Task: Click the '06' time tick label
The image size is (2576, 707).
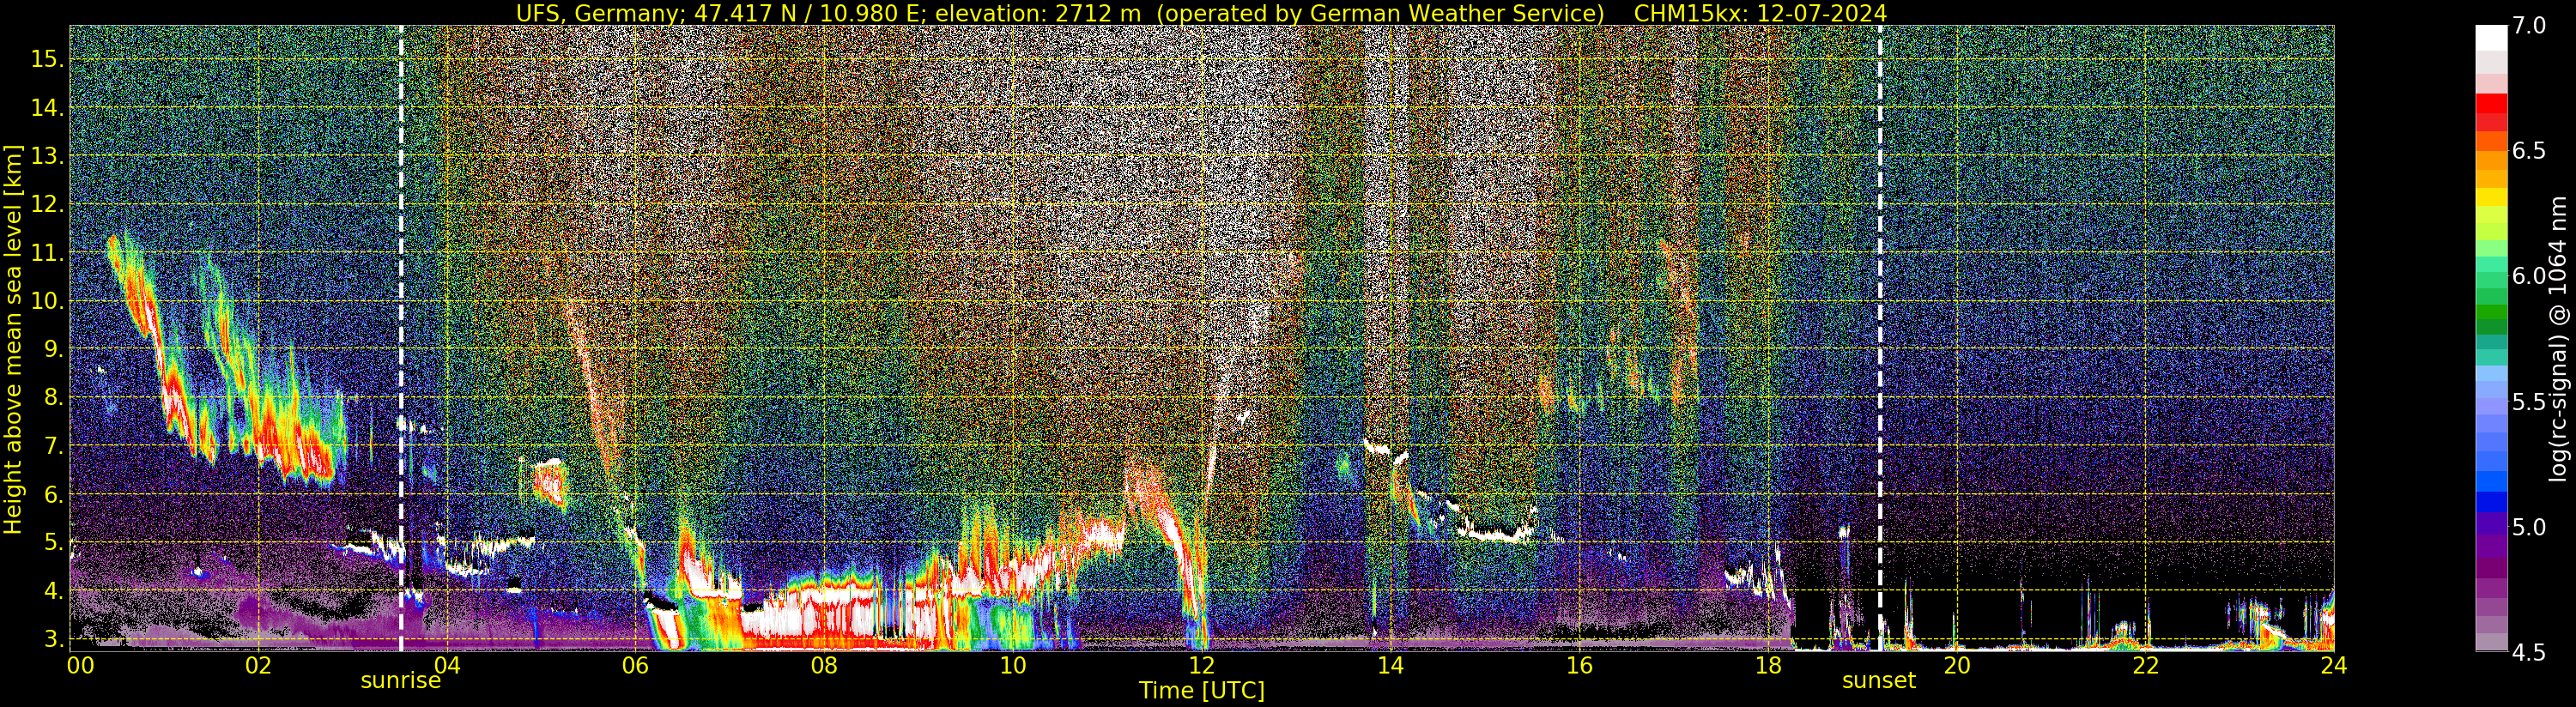Action: pyautogui.click(x=635, y=666)
